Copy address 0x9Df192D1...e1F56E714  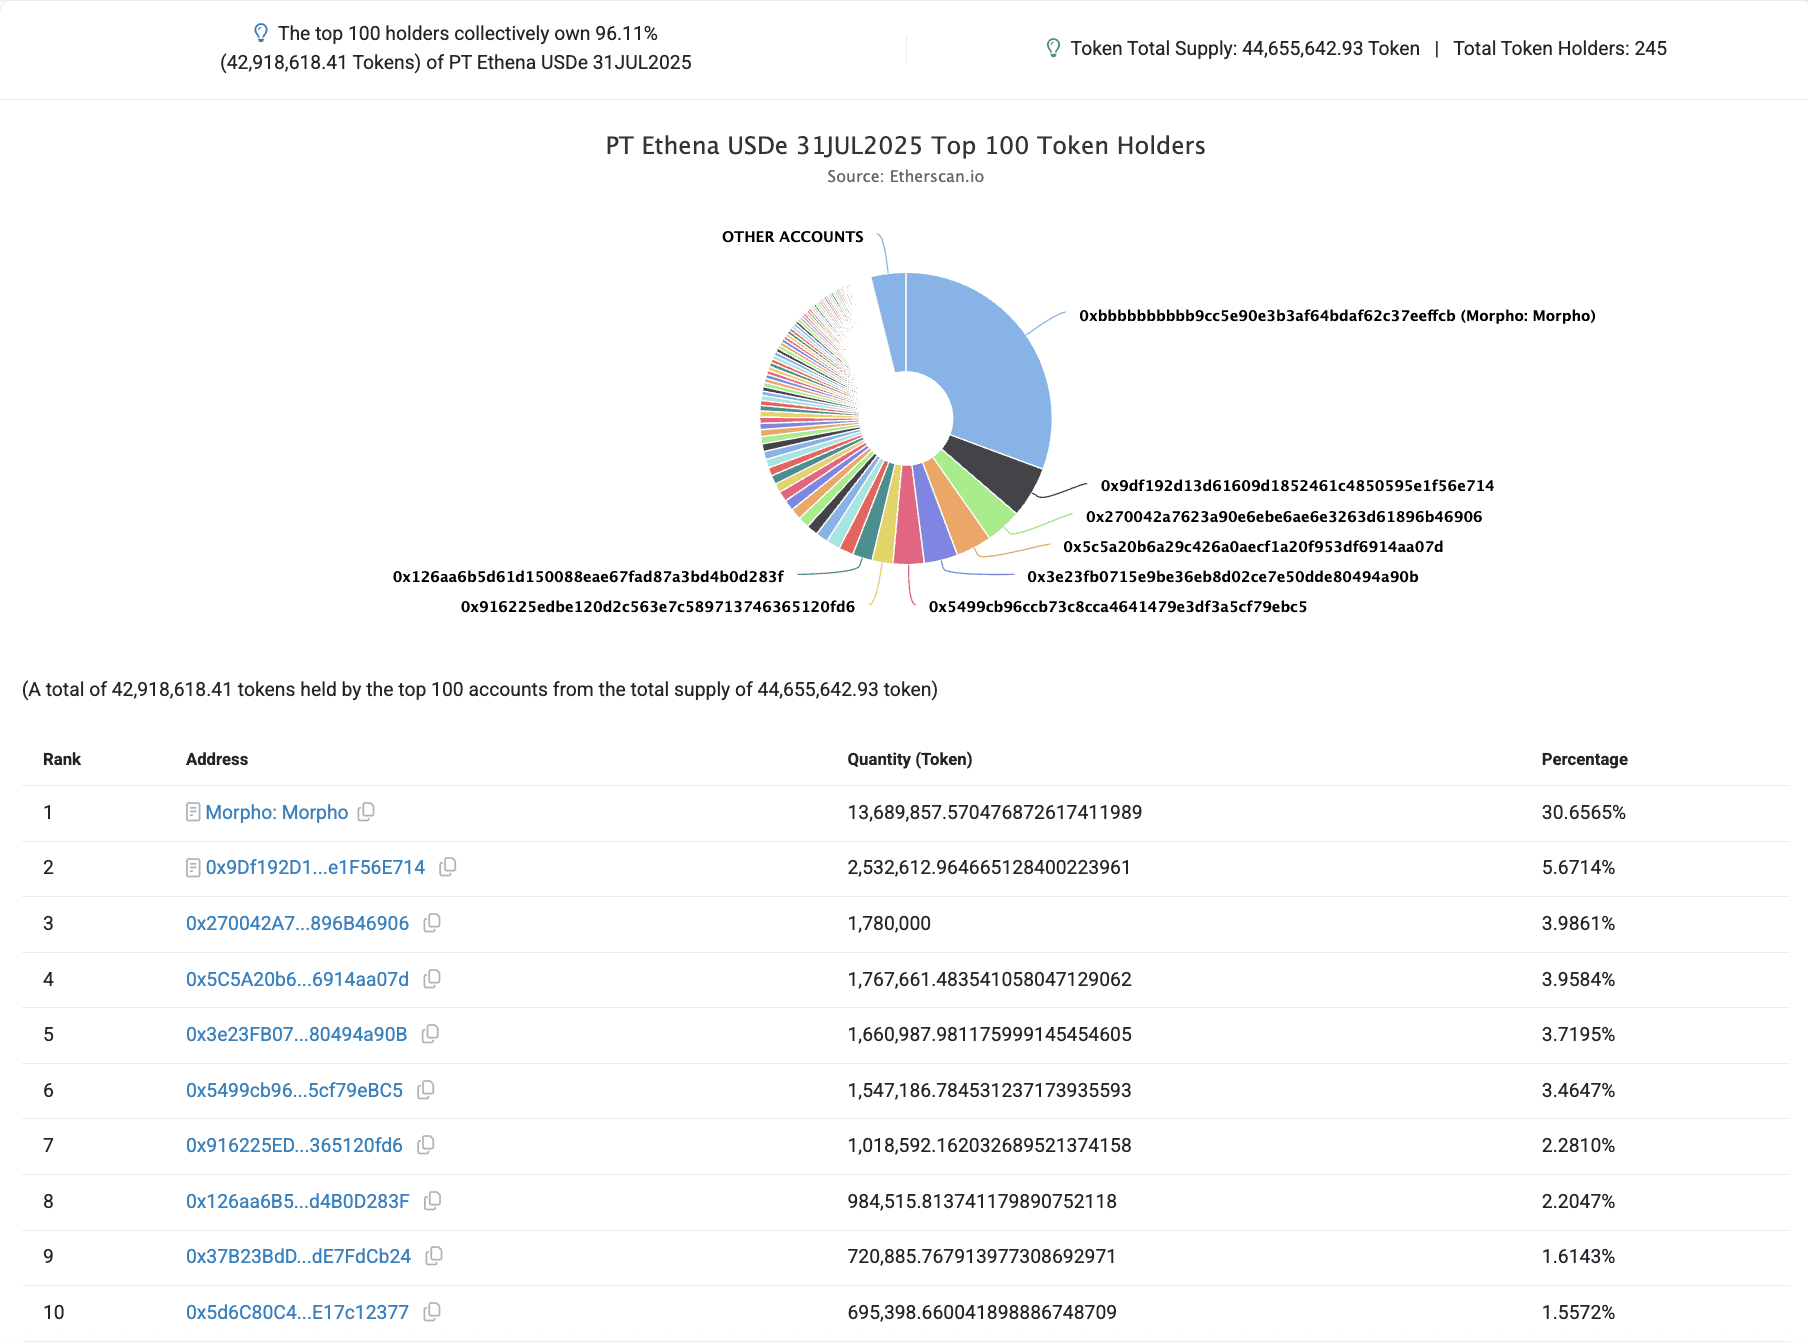tap(448, 867)
